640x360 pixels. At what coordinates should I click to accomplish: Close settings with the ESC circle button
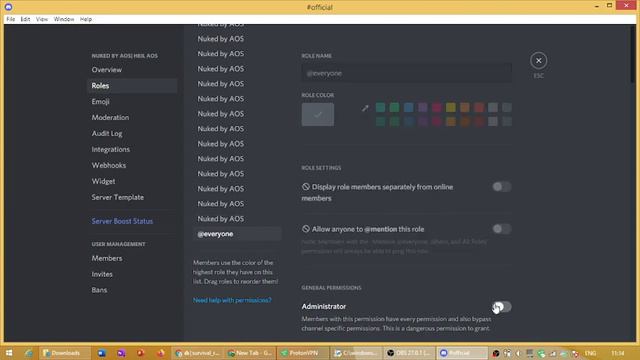538,61
